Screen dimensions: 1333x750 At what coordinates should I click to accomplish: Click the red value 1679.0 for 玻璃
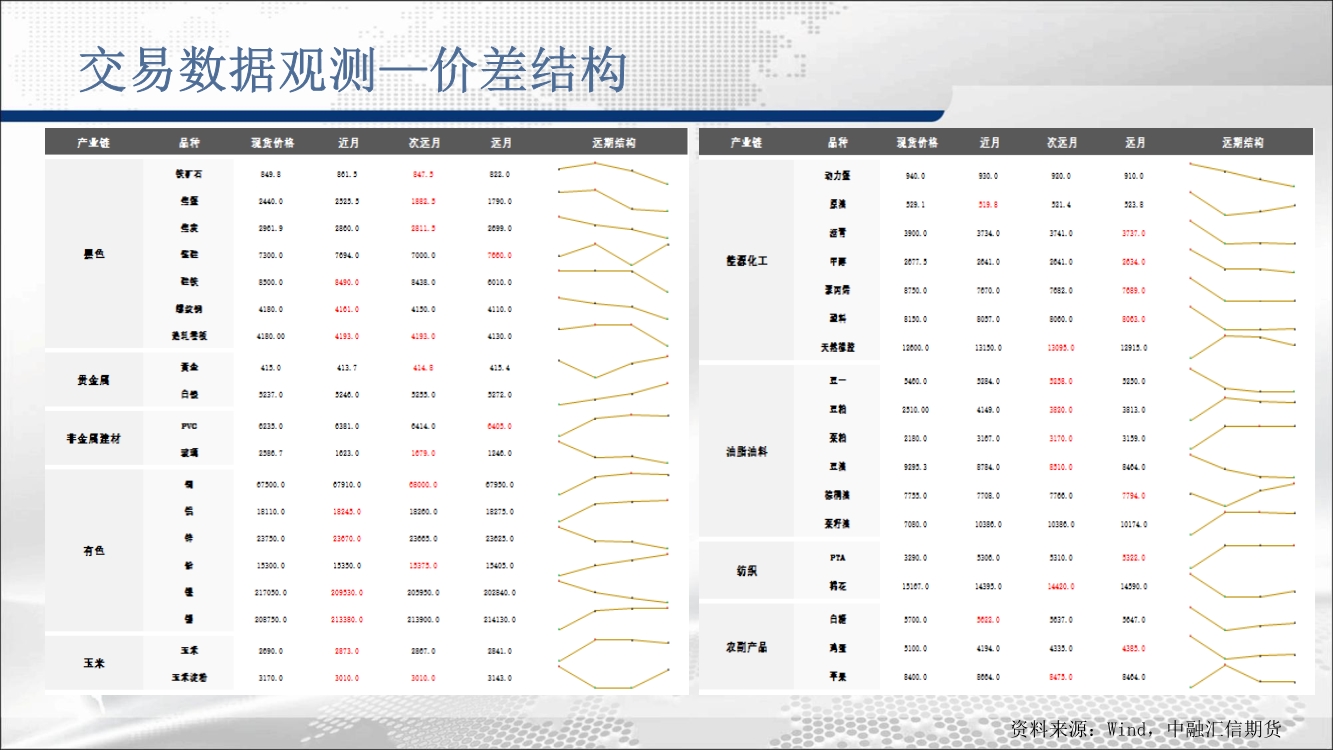coord(424,453)
